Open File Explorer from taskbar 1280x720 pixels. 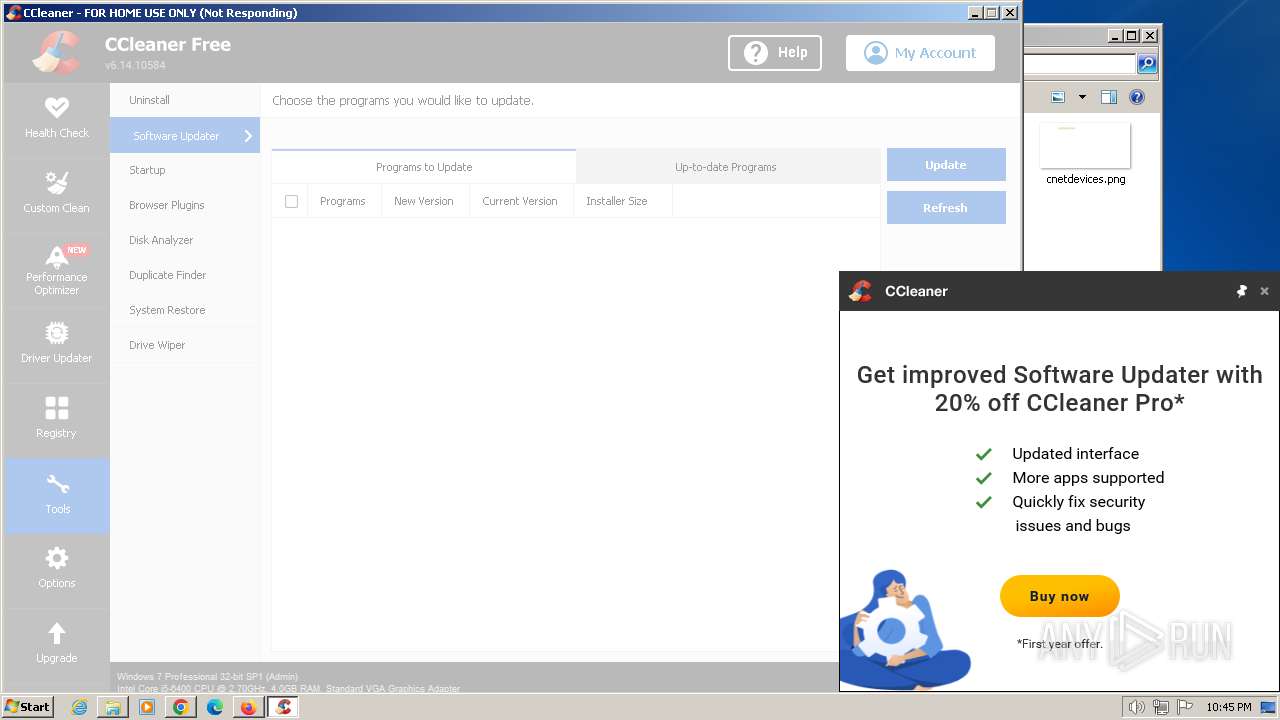[x=113, y=707]
